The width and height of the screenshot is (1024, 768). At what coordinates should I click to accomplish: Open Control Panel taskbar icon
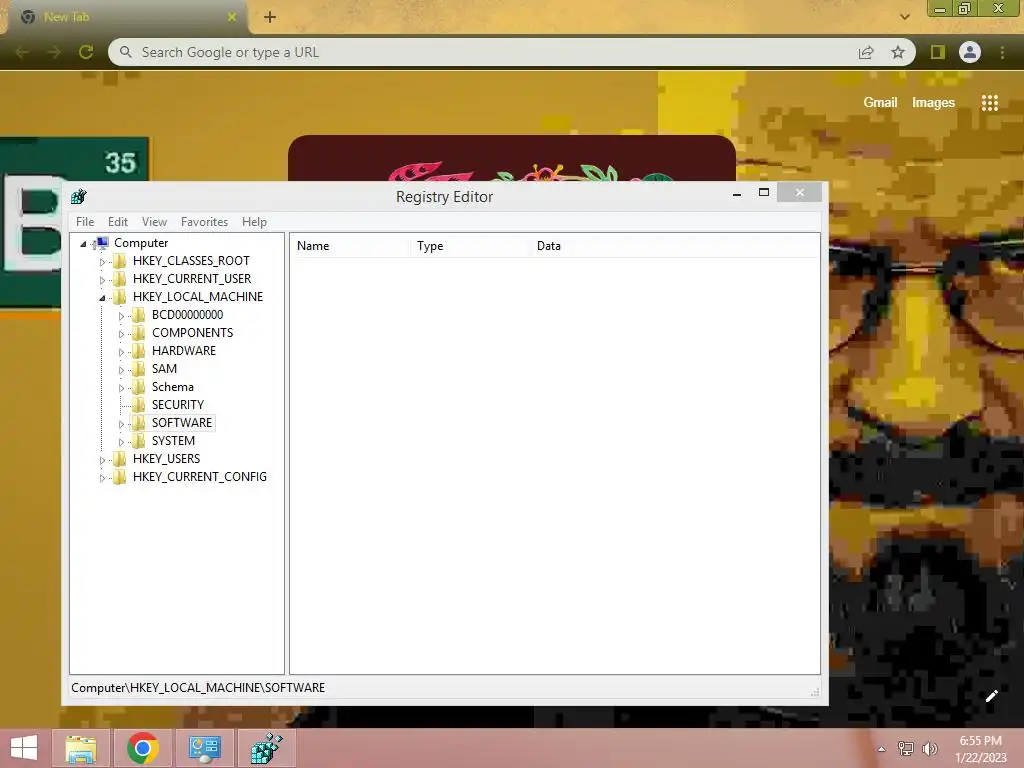204,748
